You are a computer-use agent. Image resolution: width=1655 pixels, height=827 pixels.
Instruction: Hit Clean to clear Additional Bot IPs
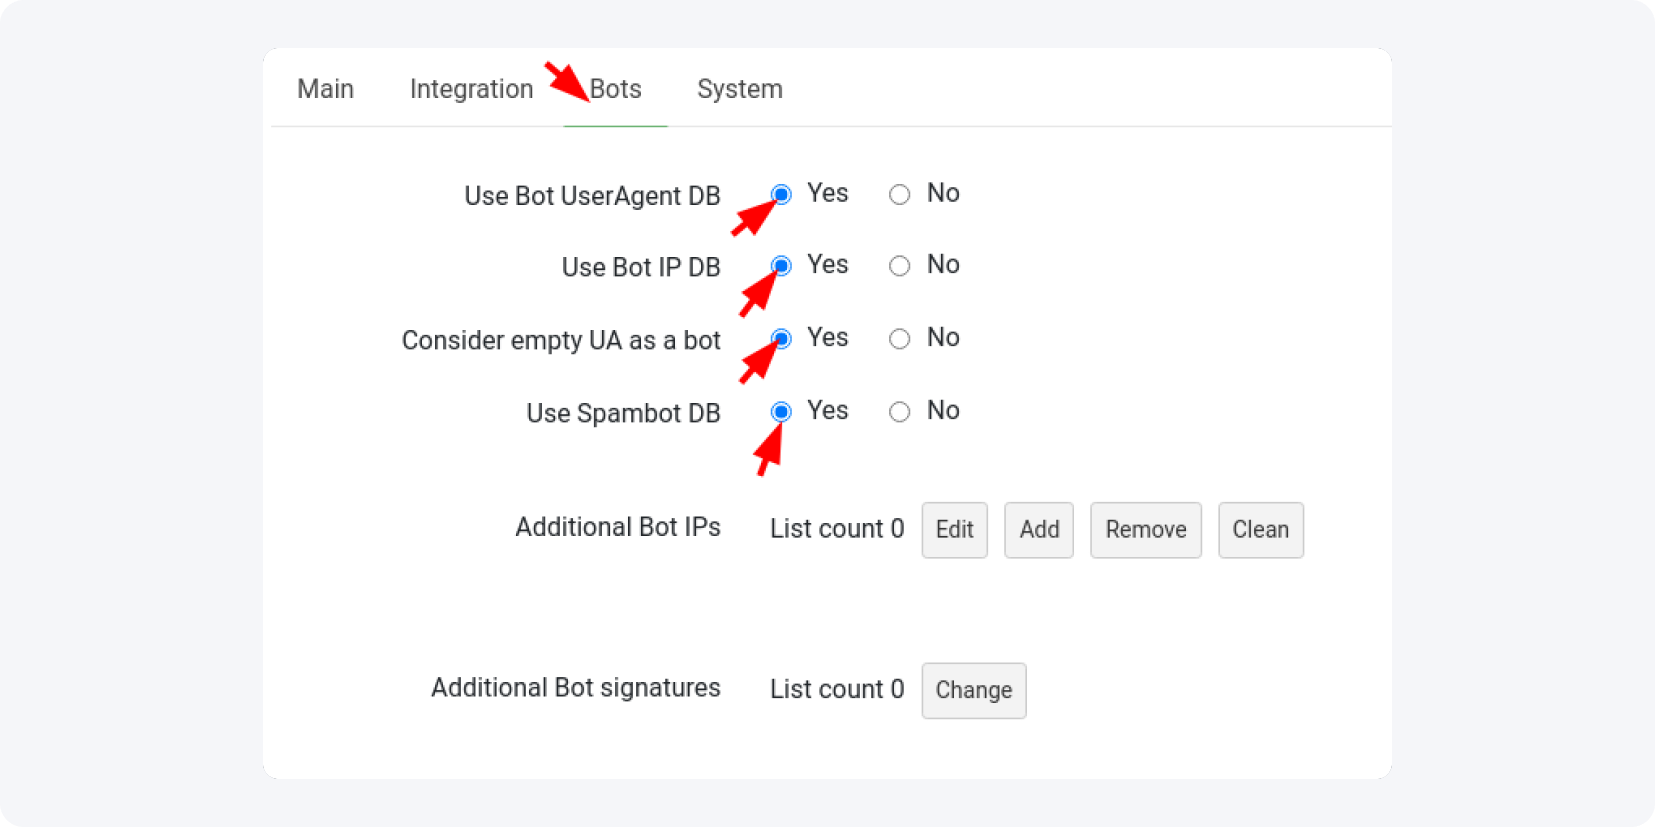[x=1260, y=530]
